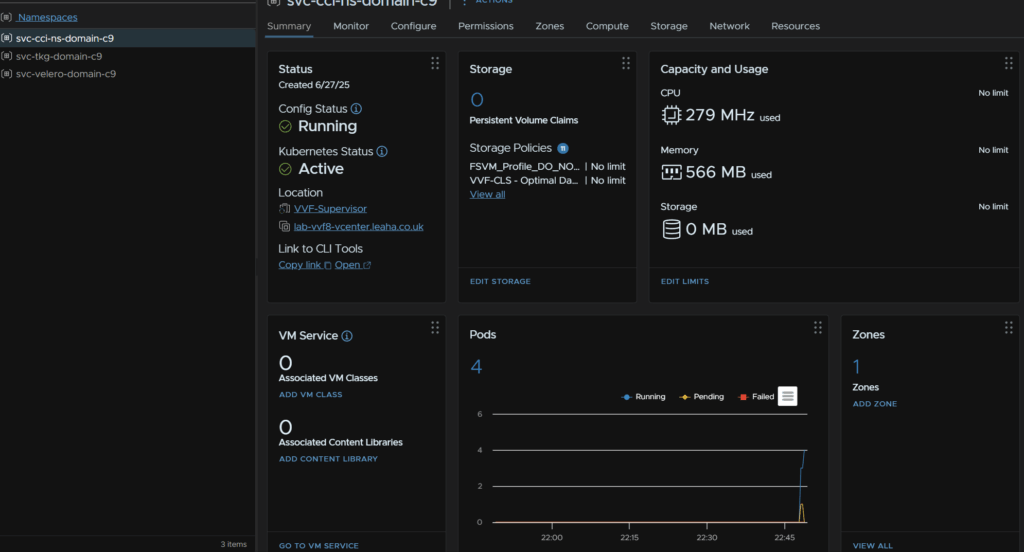Open the Namespaces link in sidebar
Screen dimensions: 1024x552
47,17
